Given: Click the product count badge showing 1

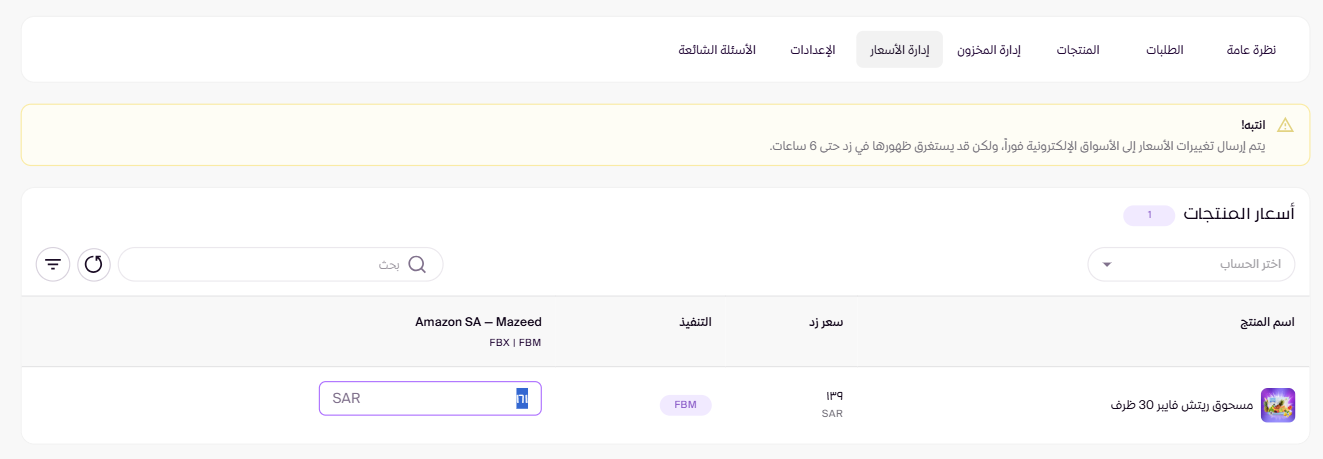Looking at the screenshot, I should pos(1149,214).
